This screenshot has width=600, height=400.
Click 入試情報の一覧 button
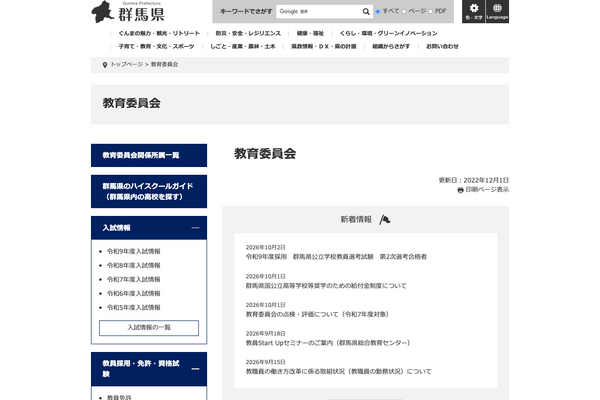pyautogui.click(x=149, y=328)
